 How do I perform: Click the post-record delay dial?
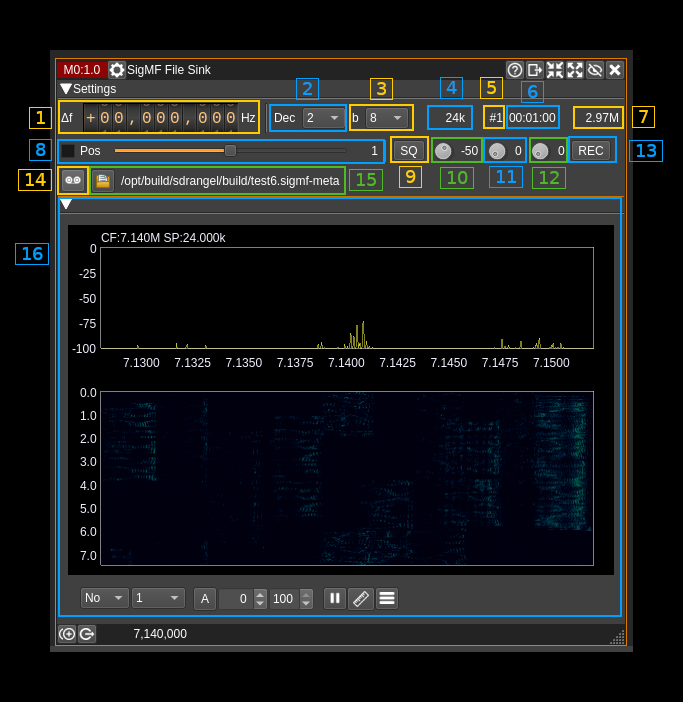point(540,151)
